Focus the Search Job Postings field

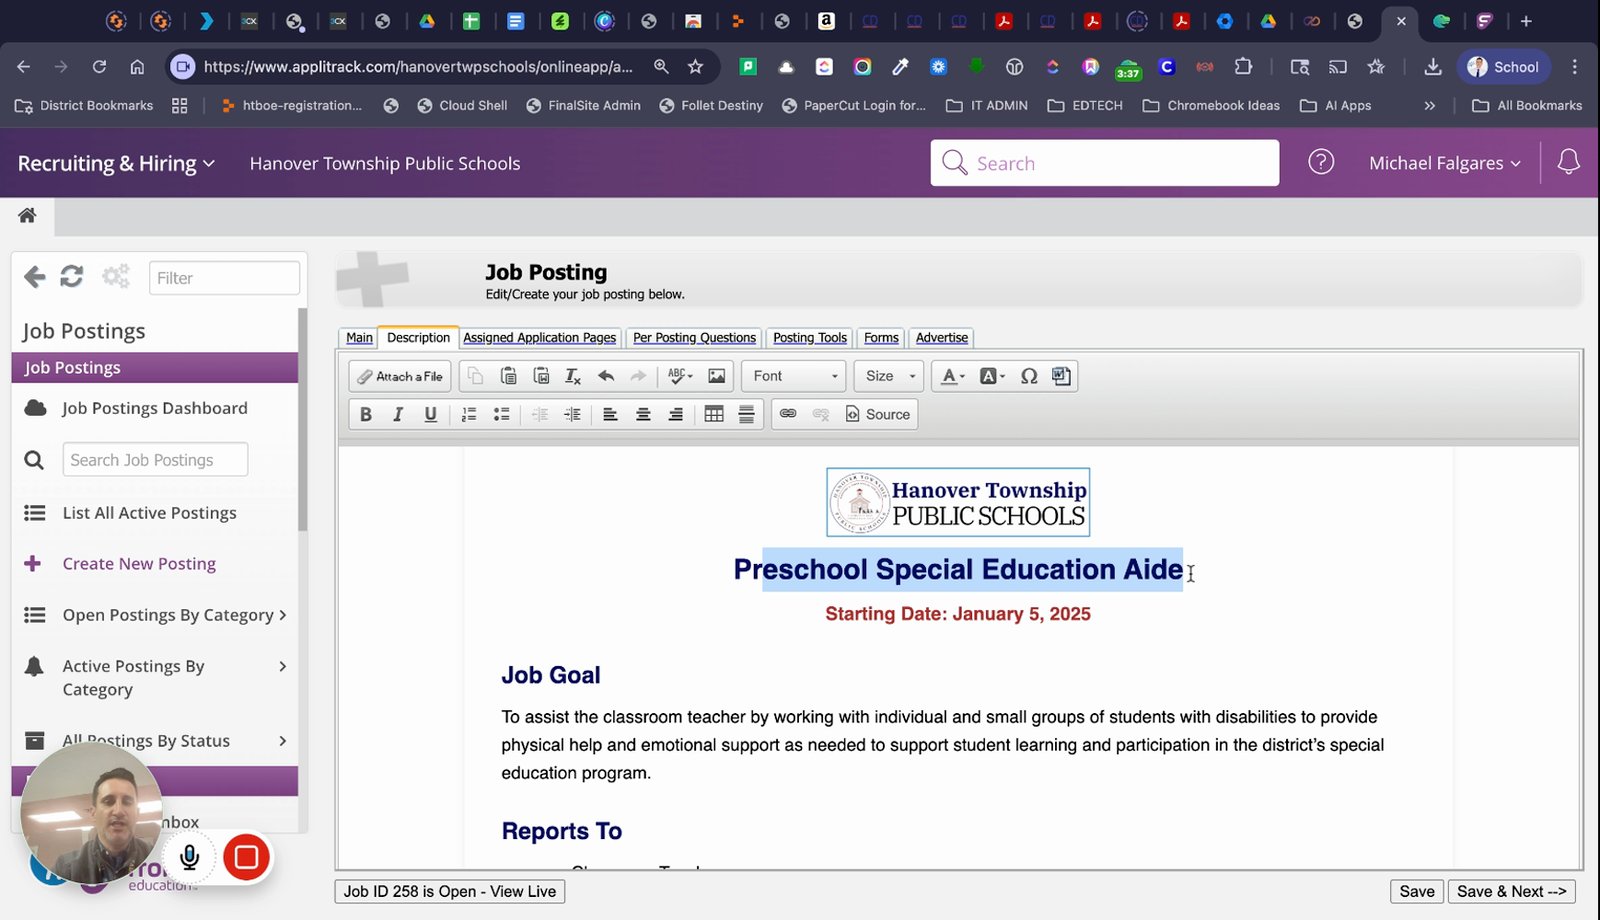pos(155,460)
